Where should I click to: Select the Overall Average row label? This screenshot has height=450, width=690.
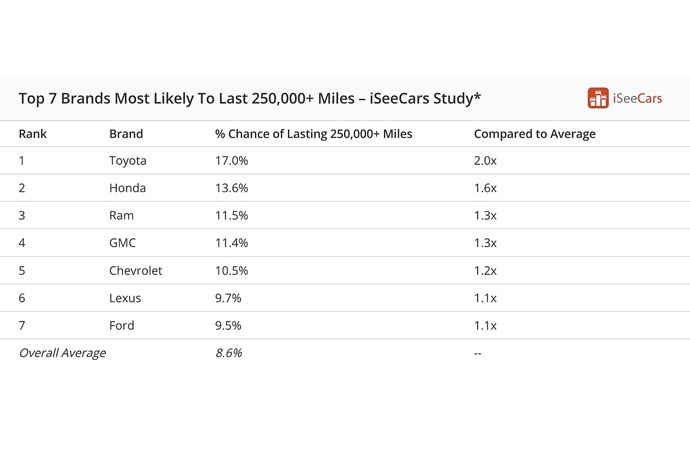click(62, 353)
